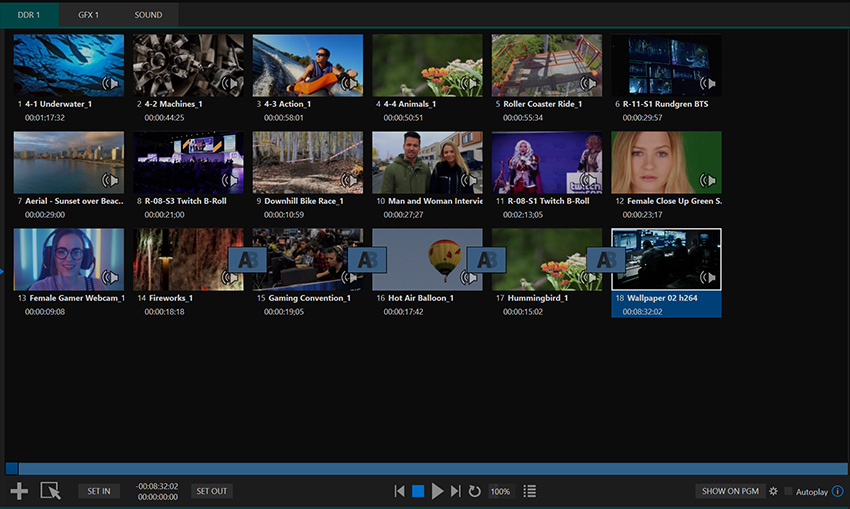Jump to the previous clip
Viewport: 850px width, 509px height.
pyautogui.click(x=399, y=491)
